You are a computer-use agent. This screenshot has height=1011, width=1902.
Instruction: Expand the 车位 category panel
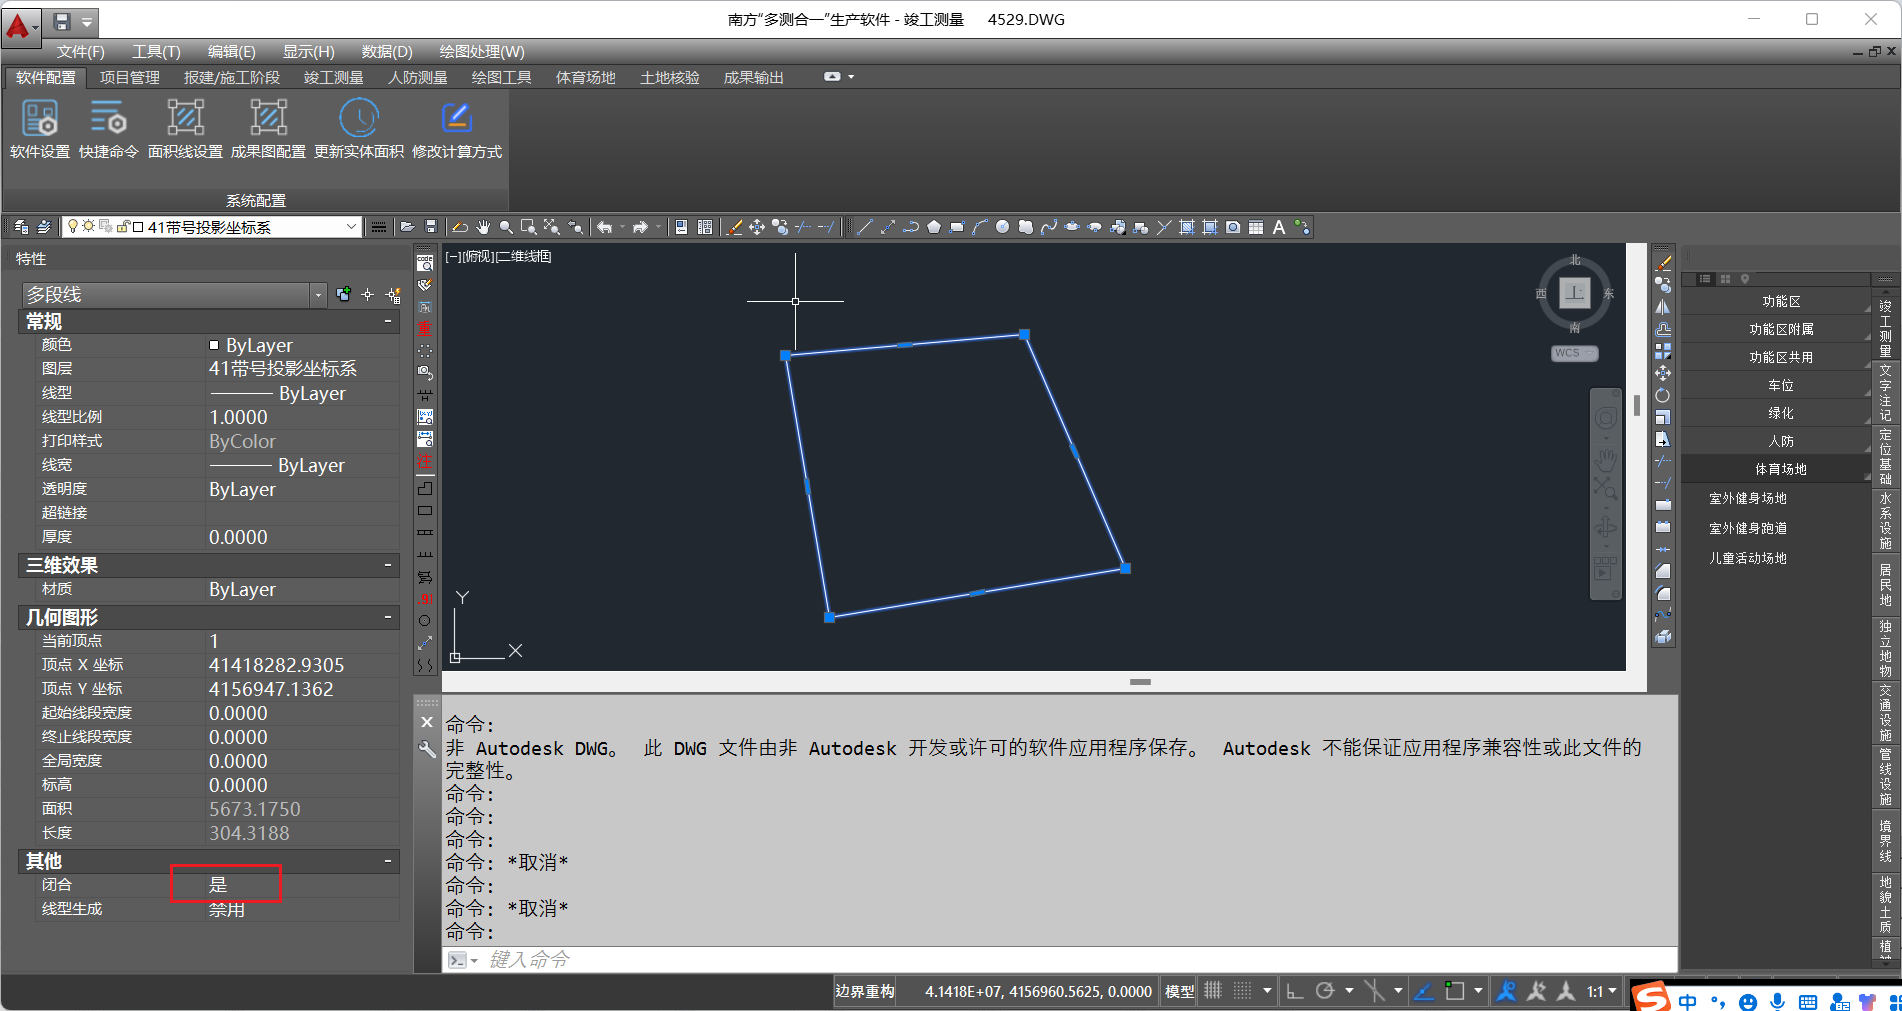point(1782,384)
